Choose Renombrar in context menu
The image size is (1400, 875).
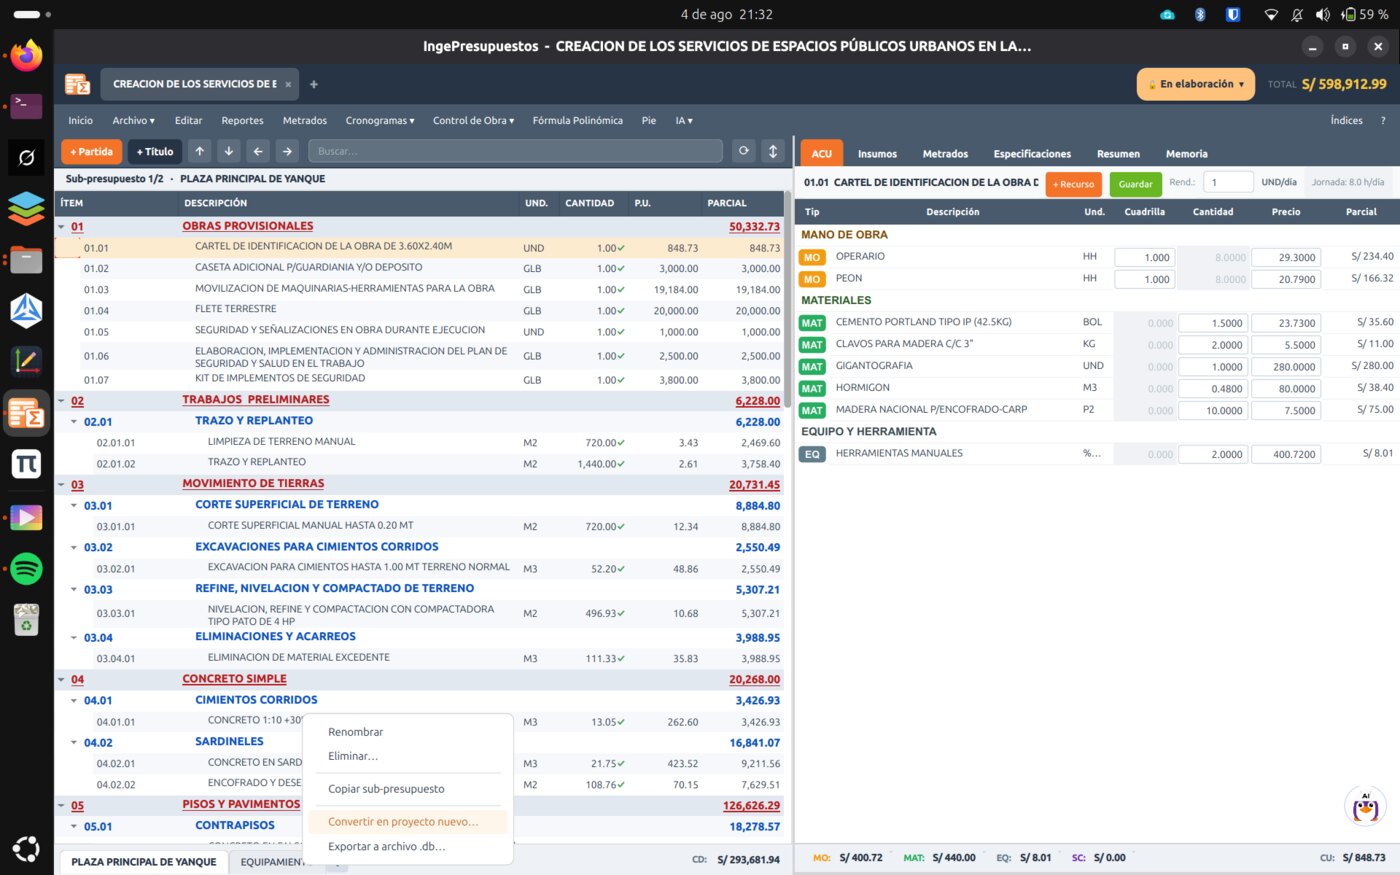tap(408, 732)
